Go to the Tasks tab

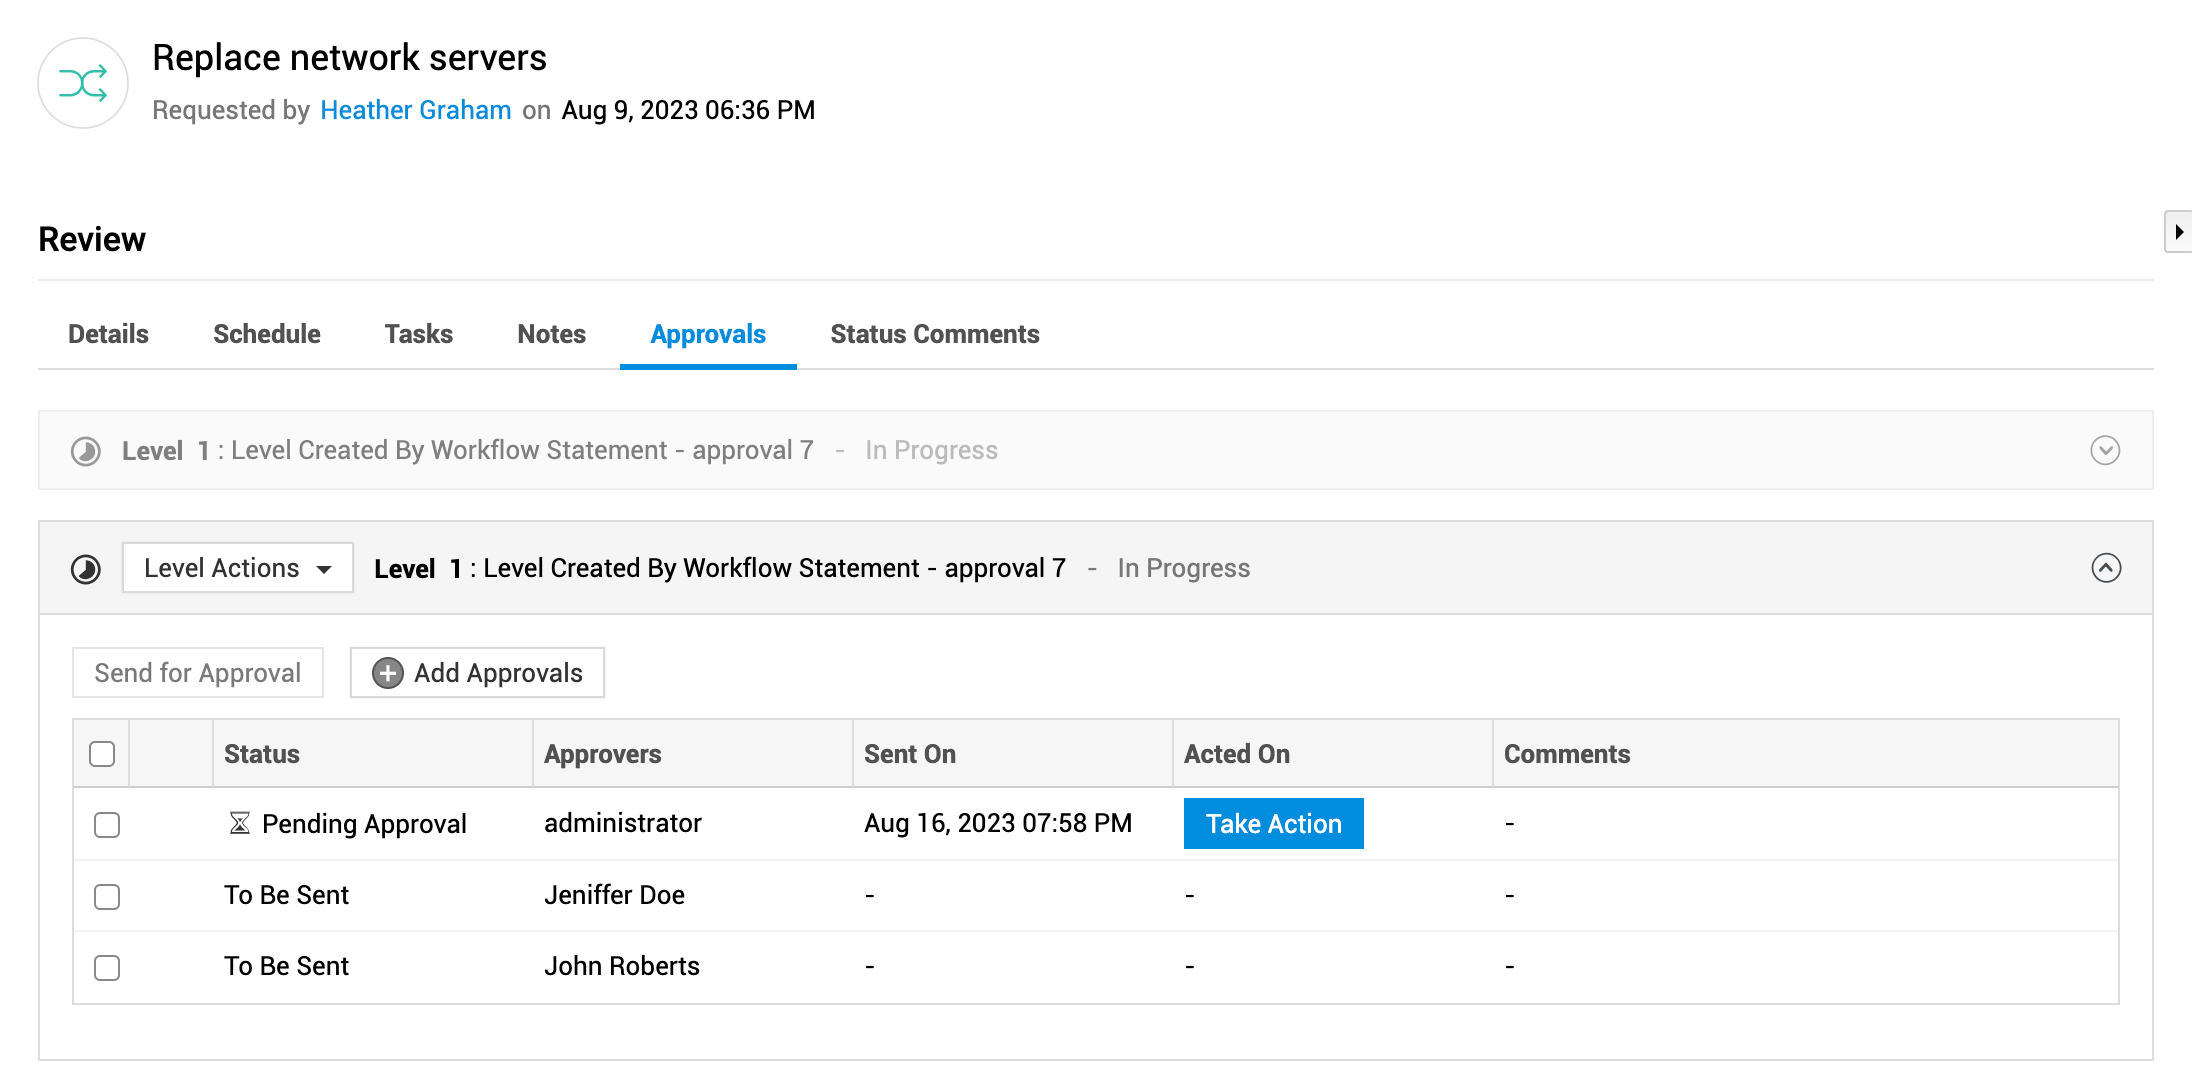418,334
